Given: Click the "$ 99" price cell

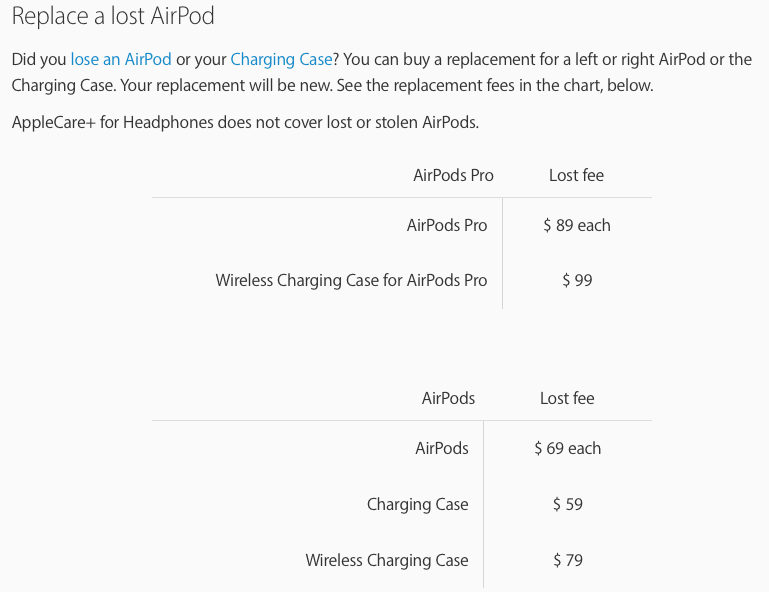Looking at the screenshot, I should coord(577,280).
